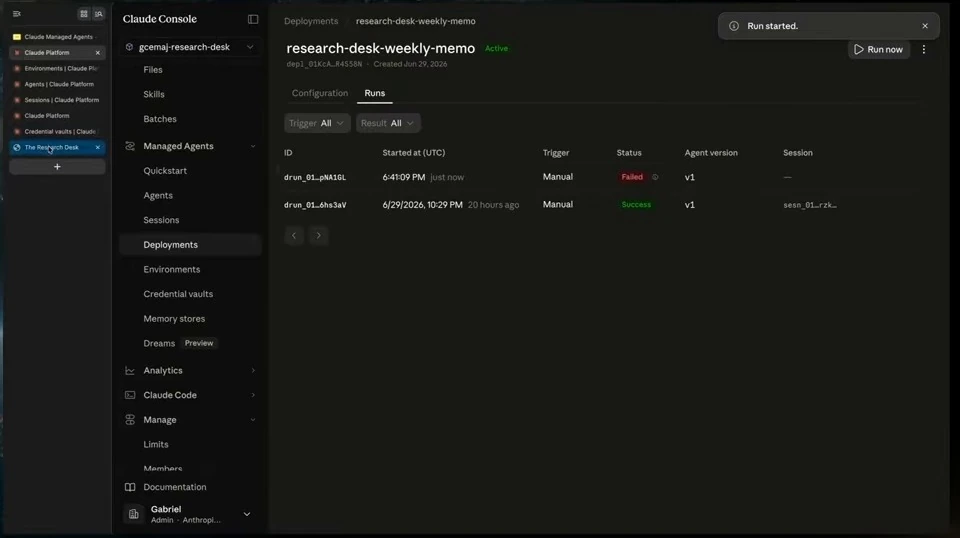Open Environments in the sidebar
The image size is (960, 538).
click(171, 269)
